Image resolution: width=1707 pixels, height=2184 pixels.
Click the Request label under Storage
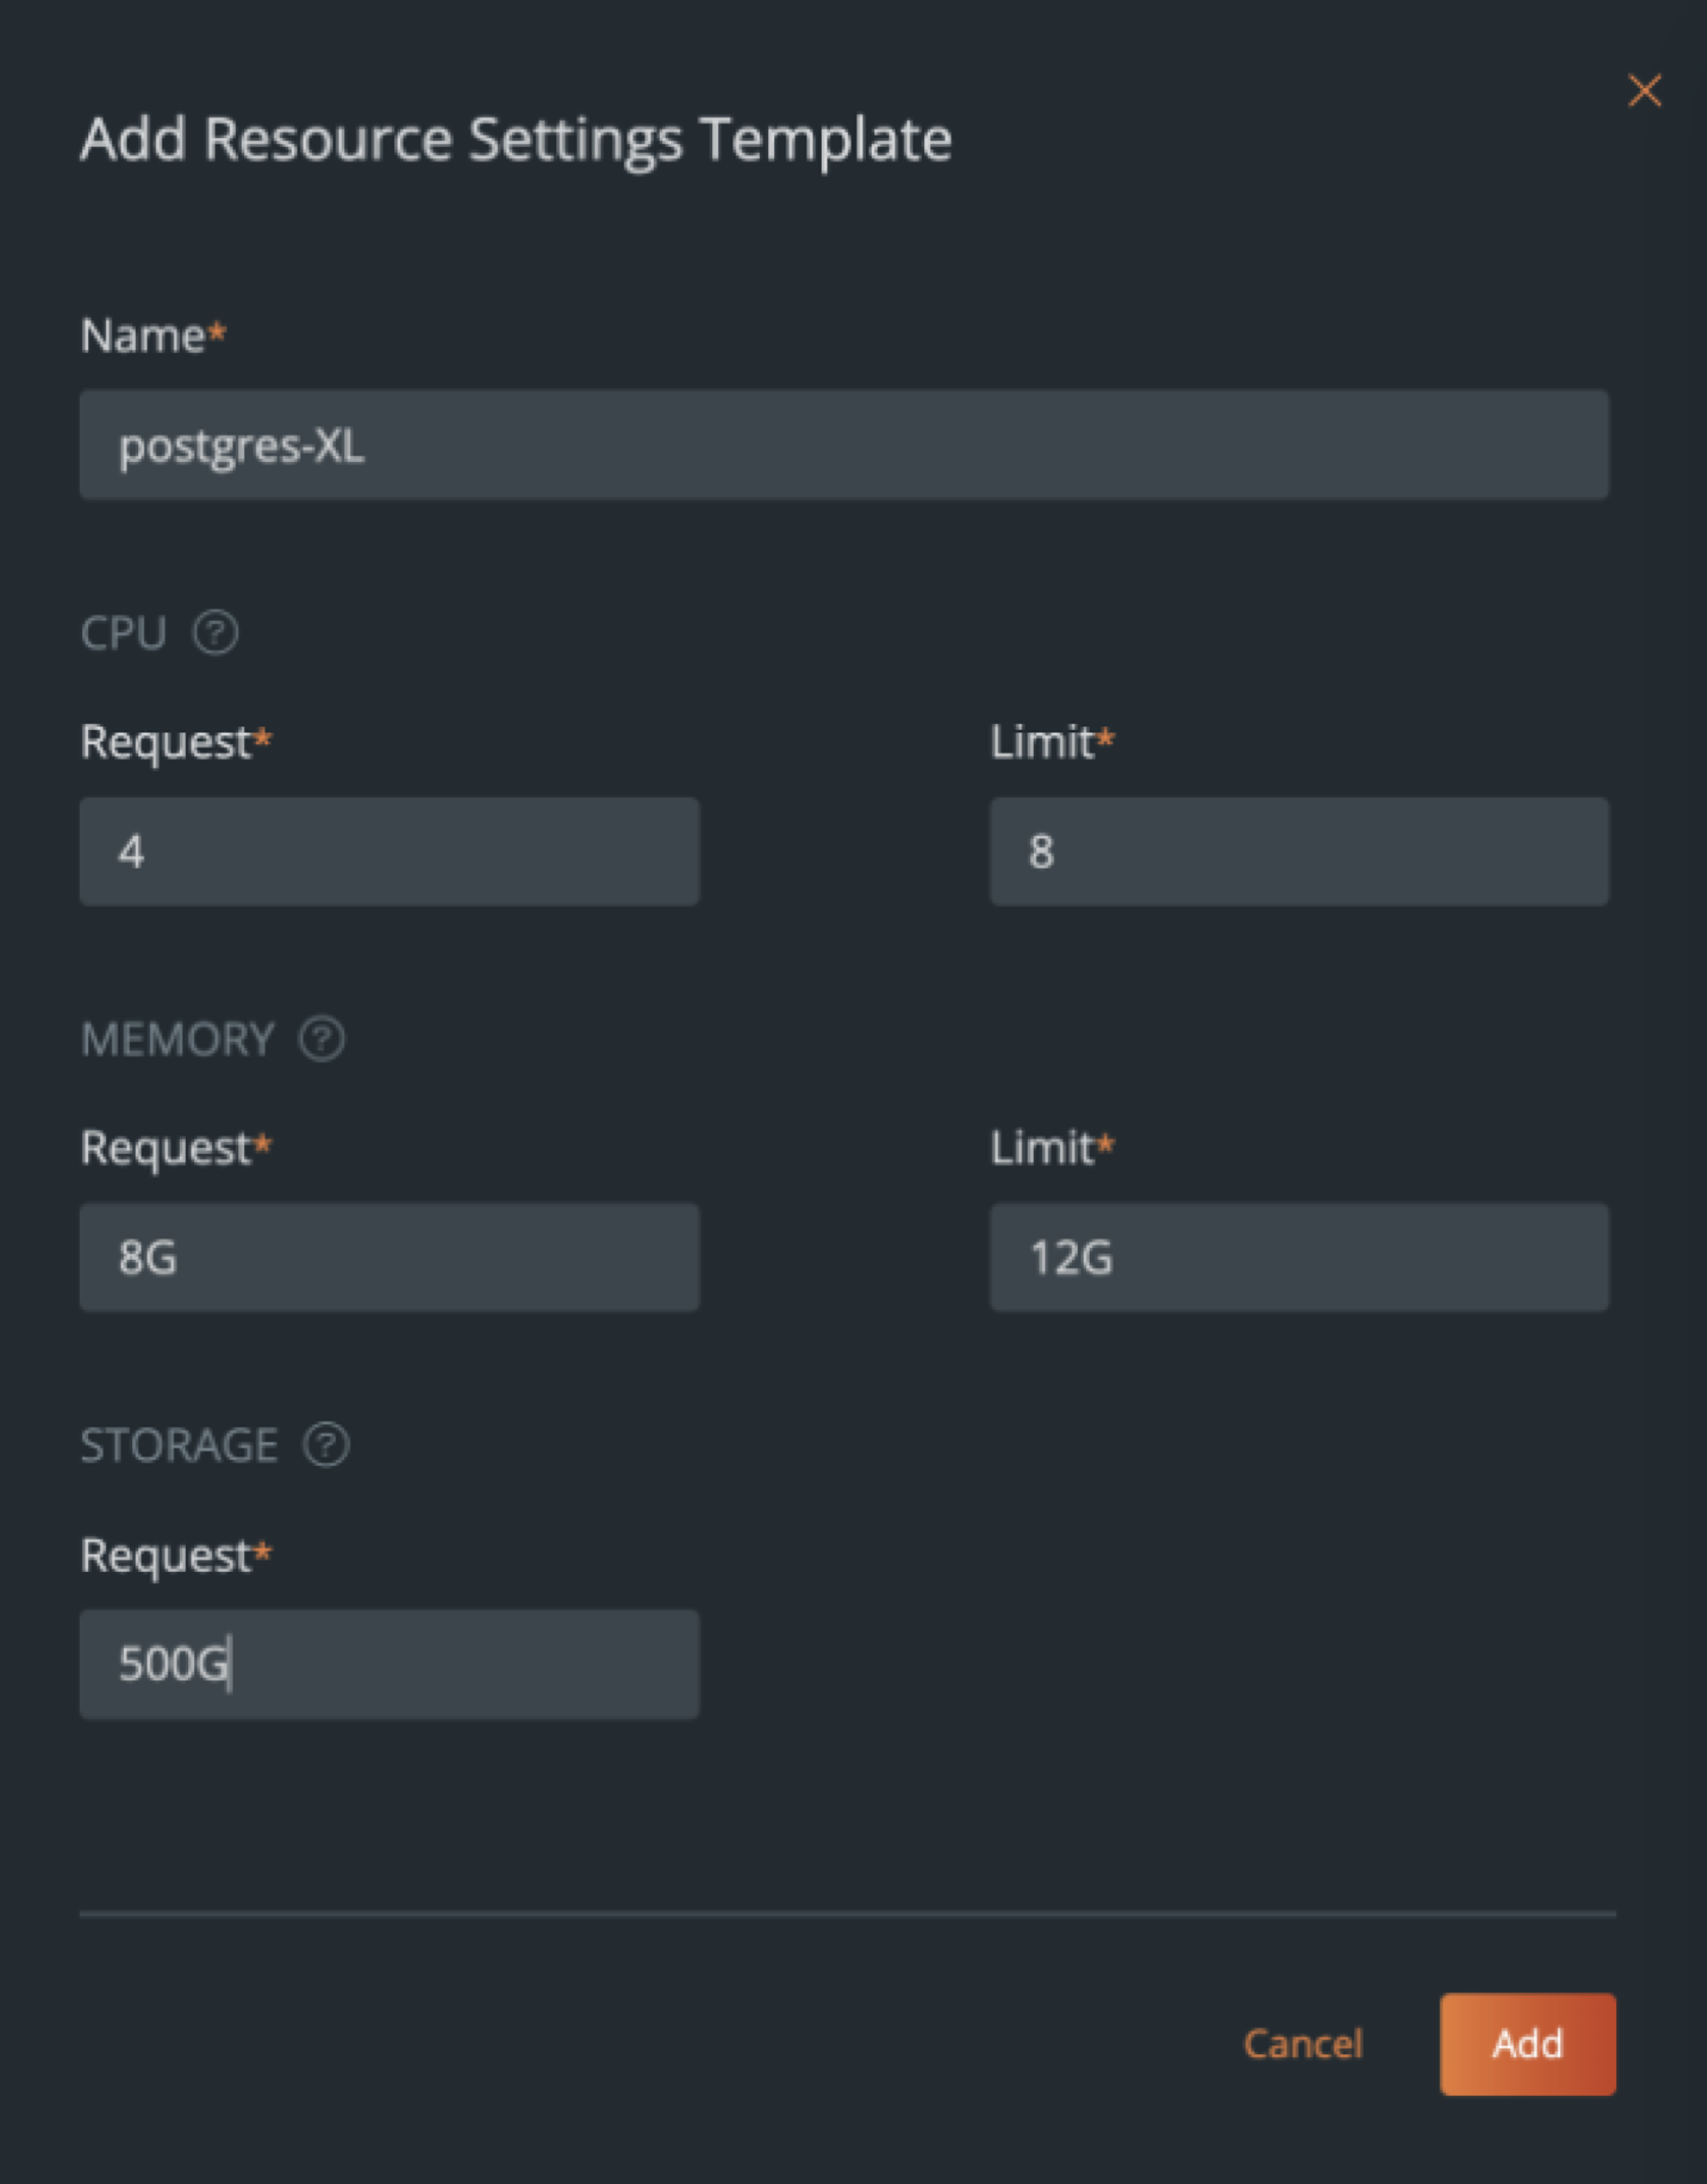[166, 1556]
